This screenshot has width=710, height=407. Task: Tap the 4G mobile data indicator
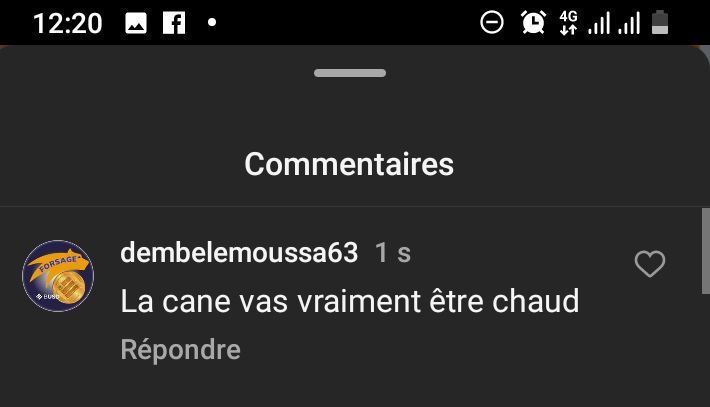tap(568, 23)
